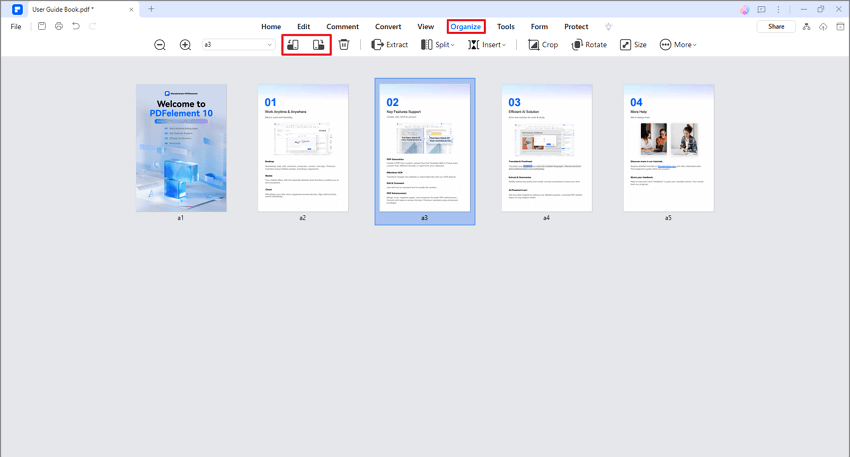Click the a5 page label
850x457 pixels.
(x=668, y=218)
